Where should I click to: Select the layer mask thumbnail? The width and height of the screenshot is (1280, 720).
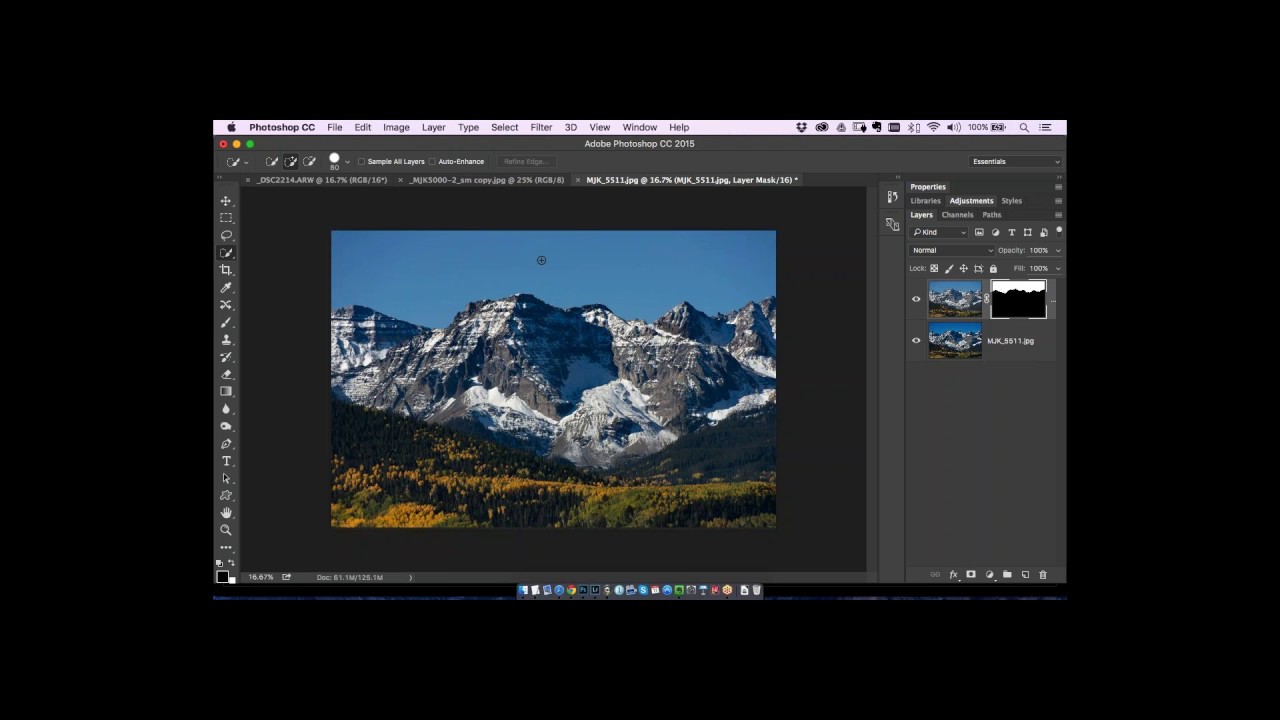point(1018,299)
